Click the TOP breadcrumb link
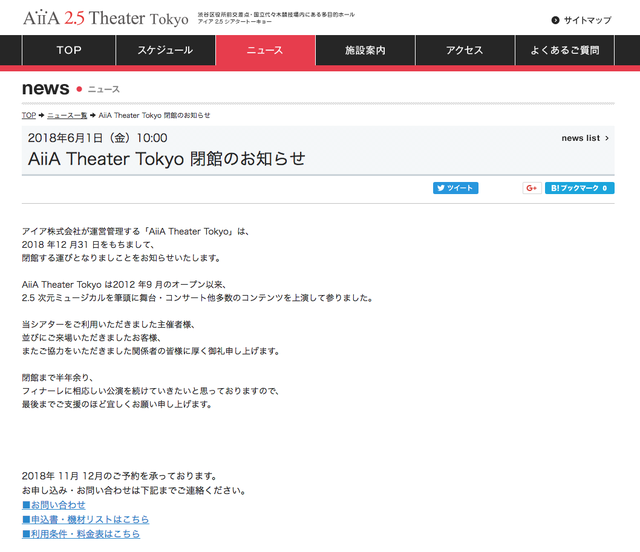This screenshot has width=640, height=552. coord(29,115)
